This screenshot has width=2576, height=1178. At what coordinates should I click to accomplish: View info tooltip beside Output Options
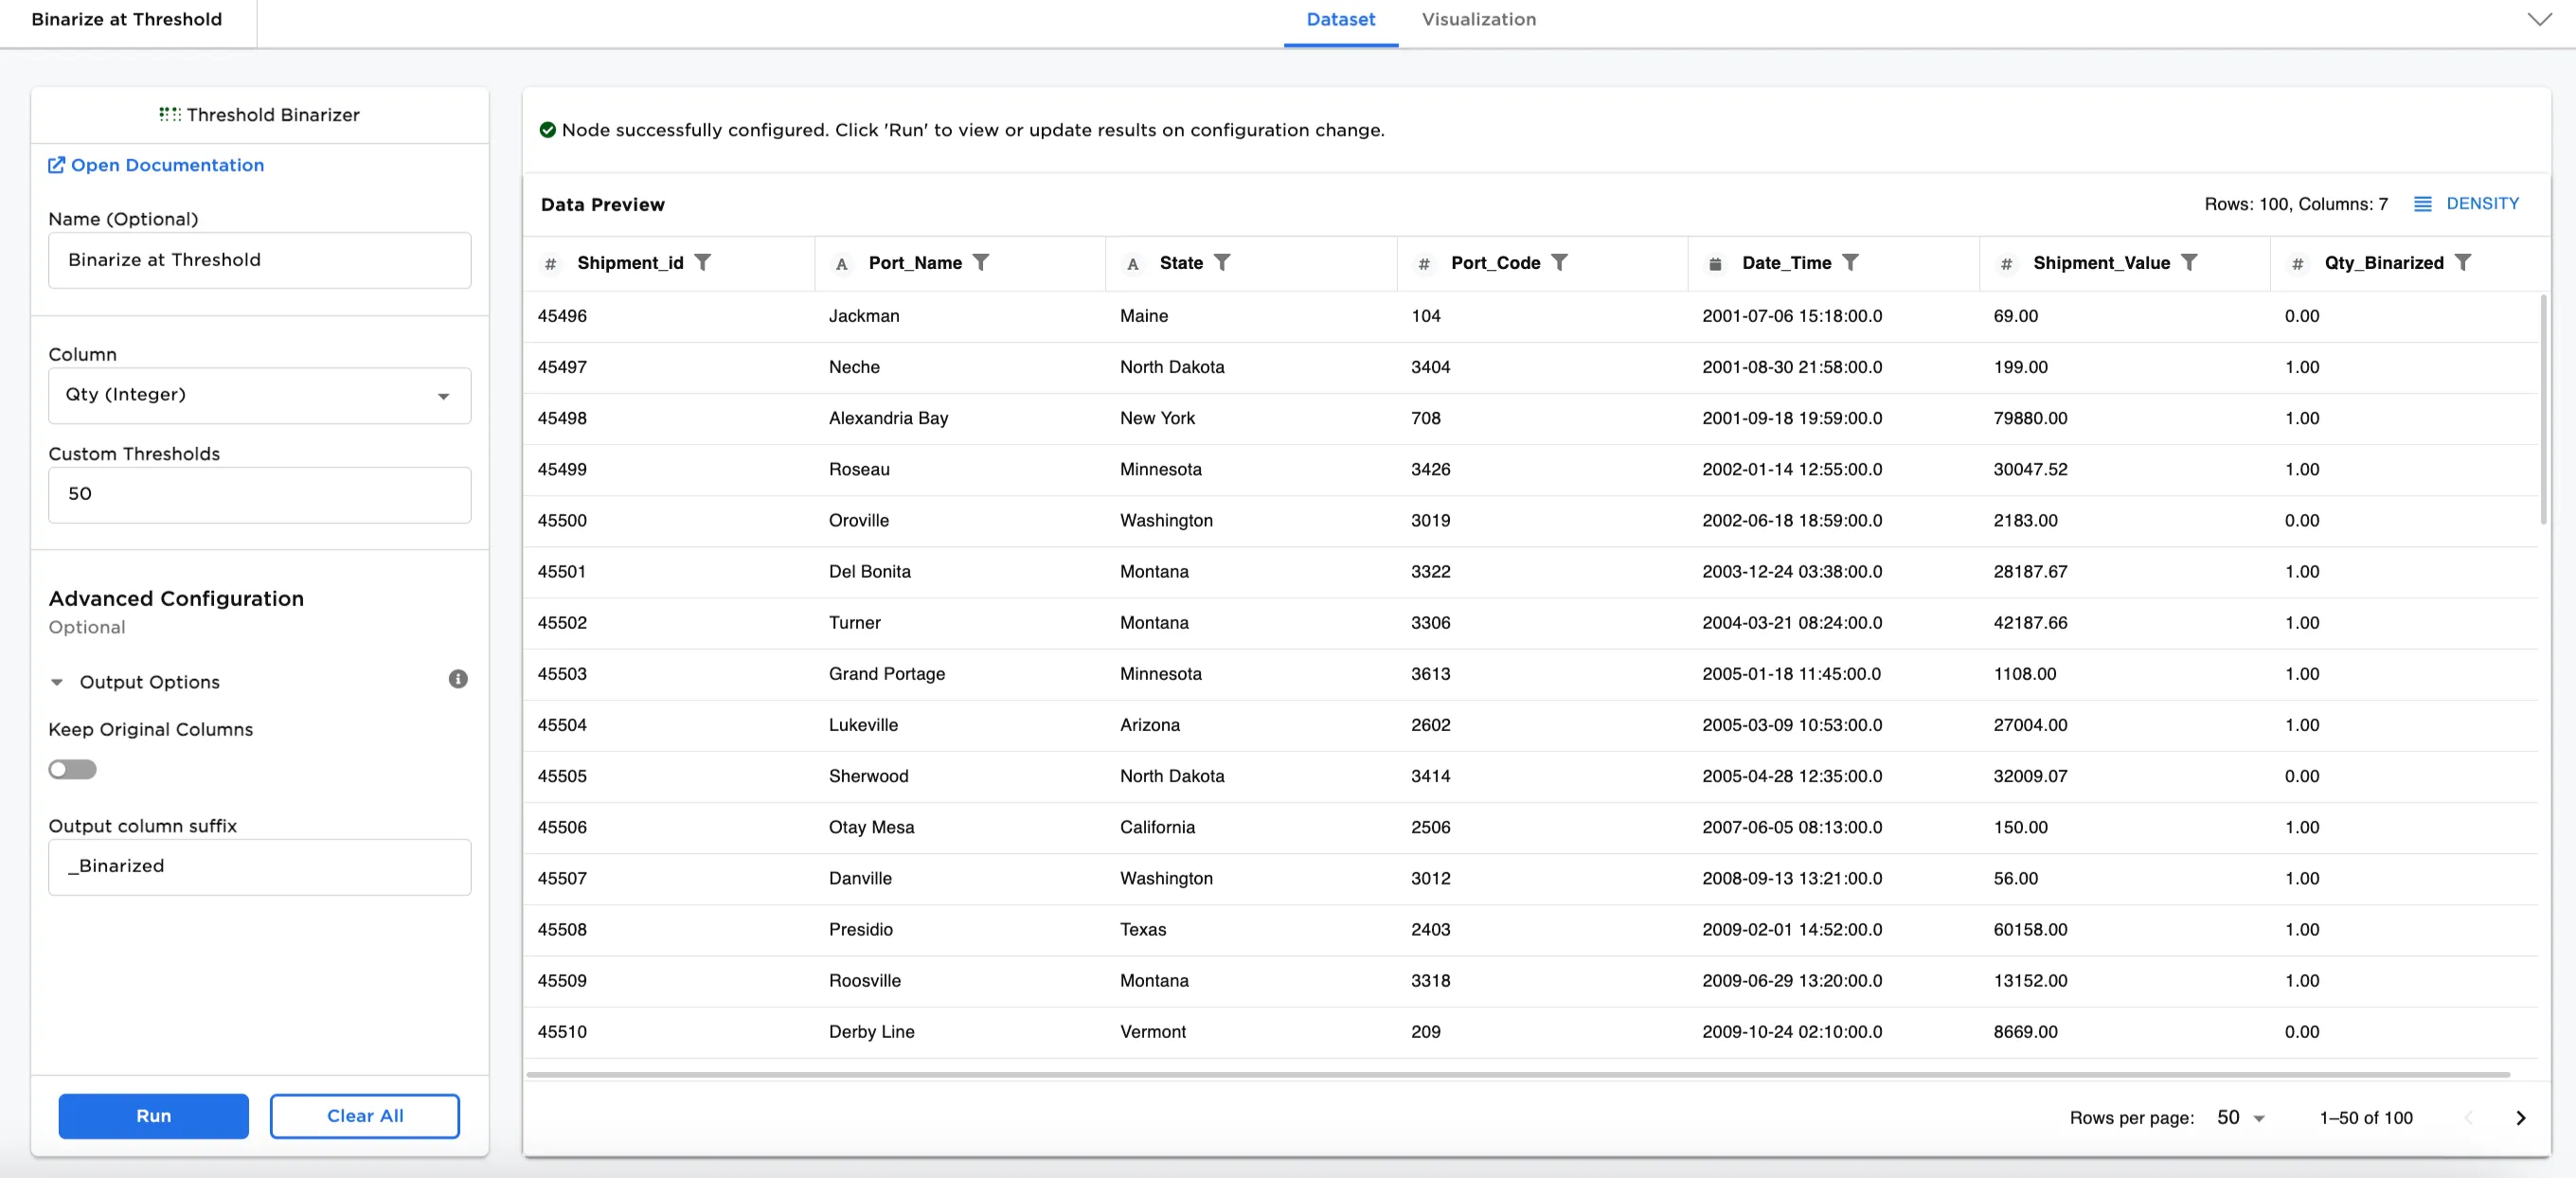(458, 680)
